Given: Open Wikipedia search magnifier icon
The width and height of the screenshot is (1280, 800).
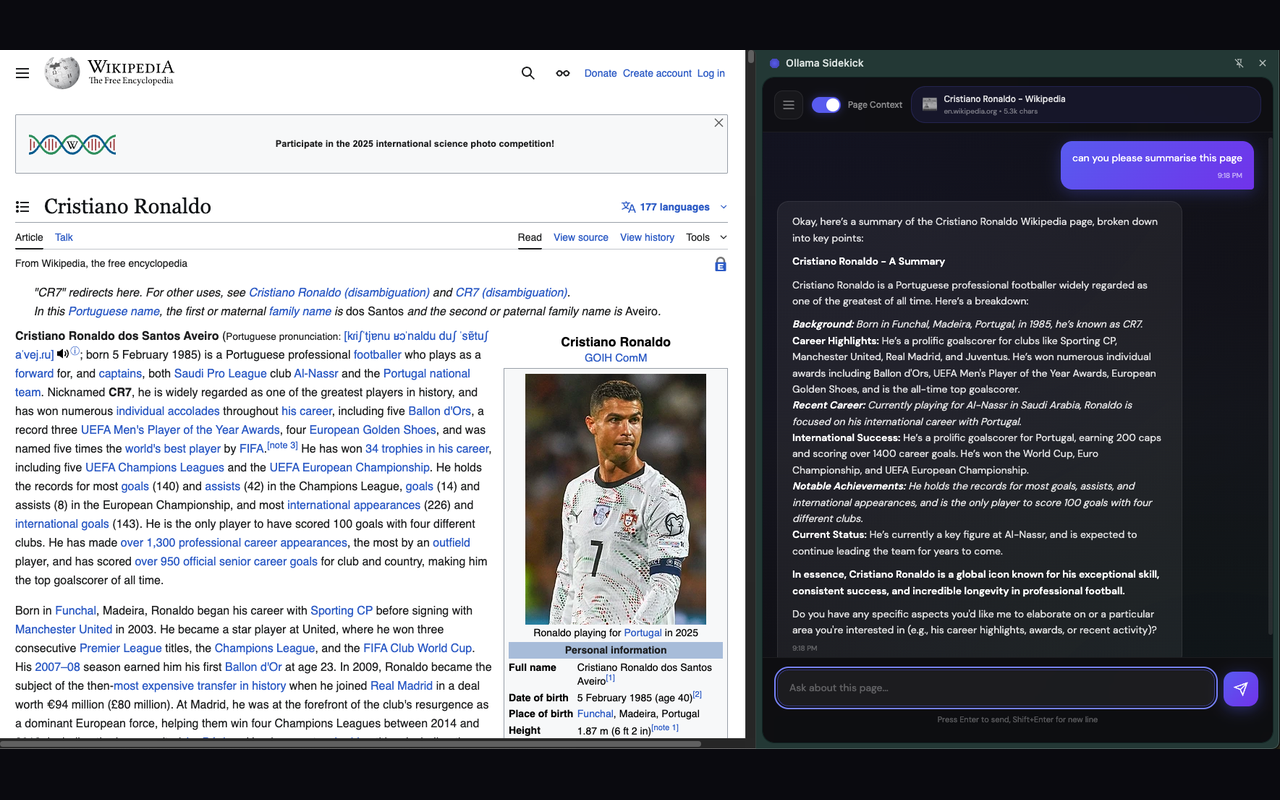Looking at the screenshot, I should pyautogui.click(x=528, y=73).
